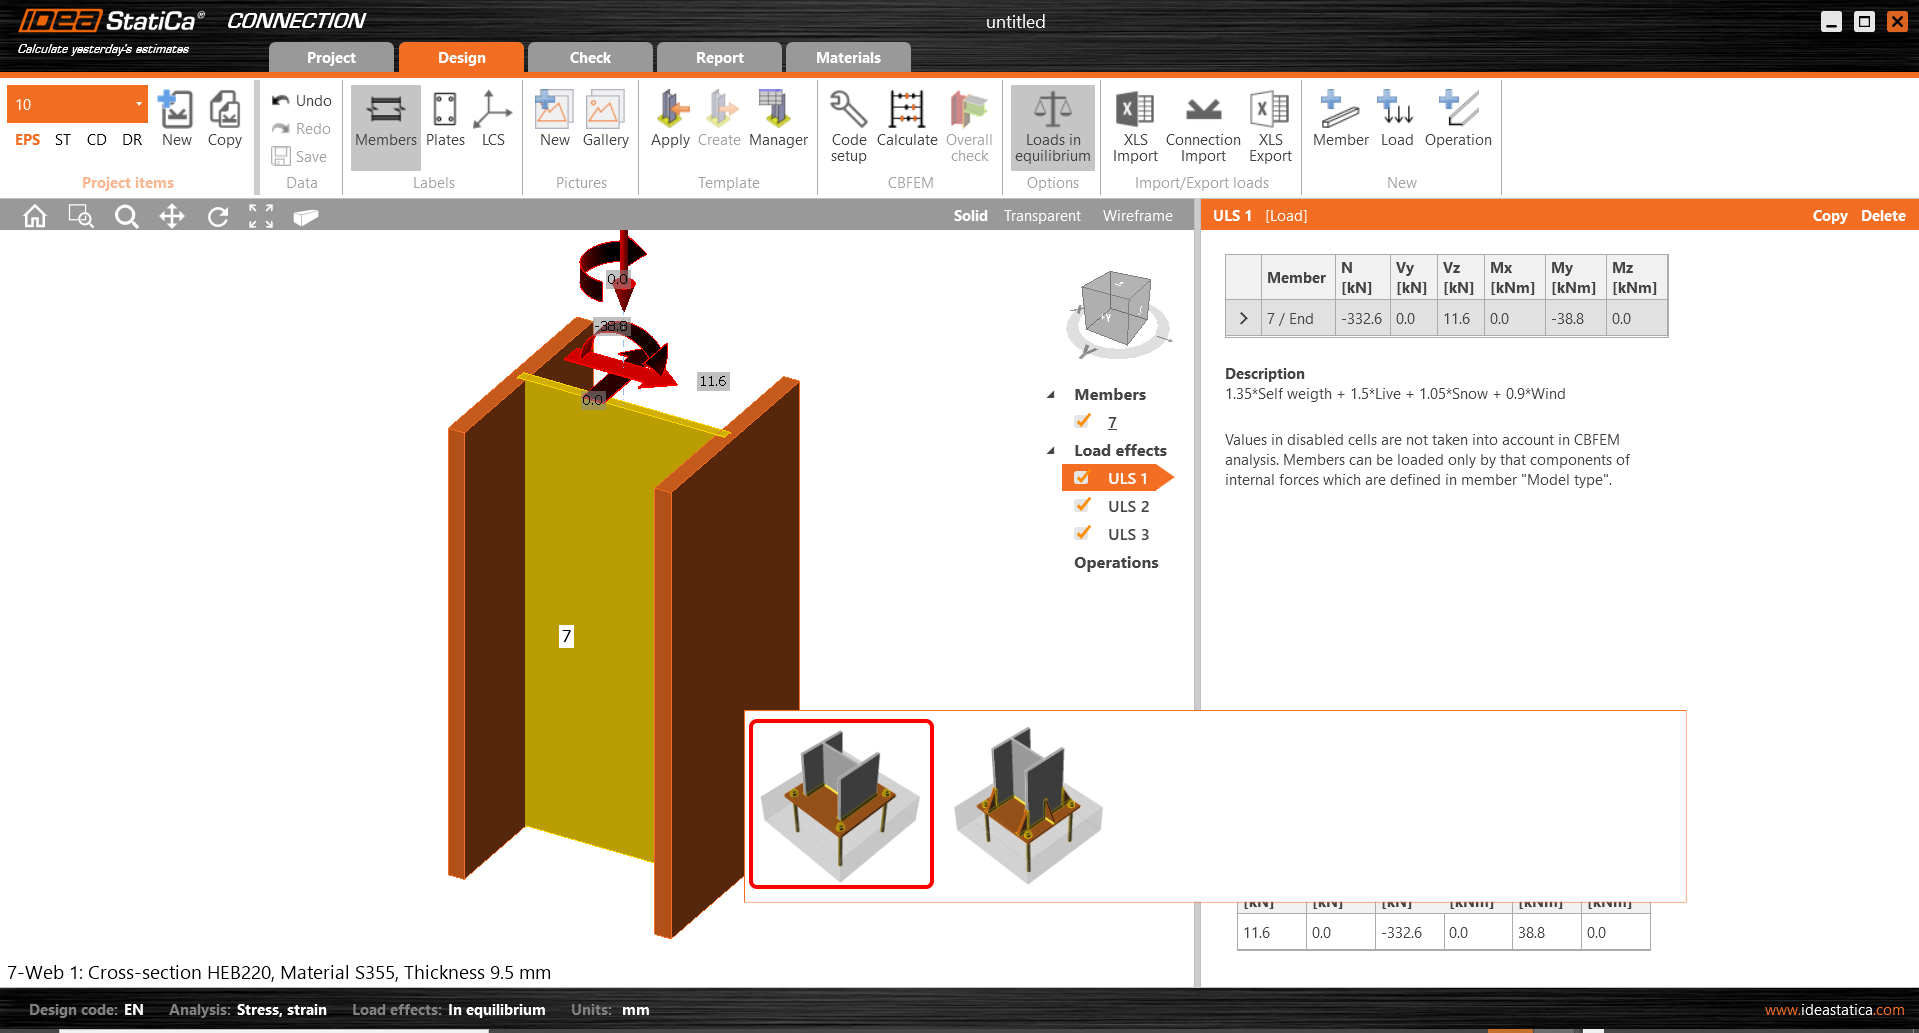Switch to the Check tab
This screenshot has width=1919, height=1033.
(x=590, y=58)
